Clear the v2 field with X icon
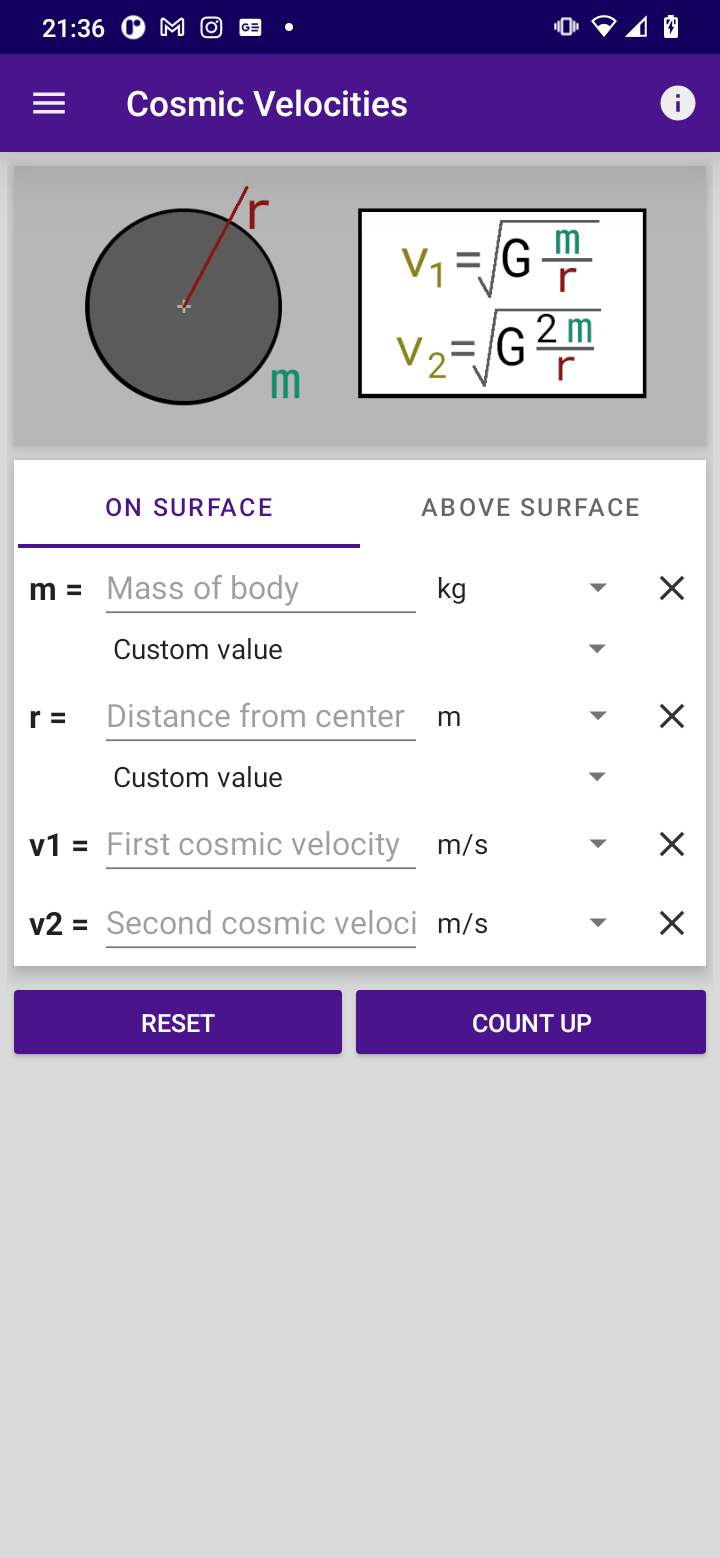The height and width of the screenshot is (1558, 720). 672,923
